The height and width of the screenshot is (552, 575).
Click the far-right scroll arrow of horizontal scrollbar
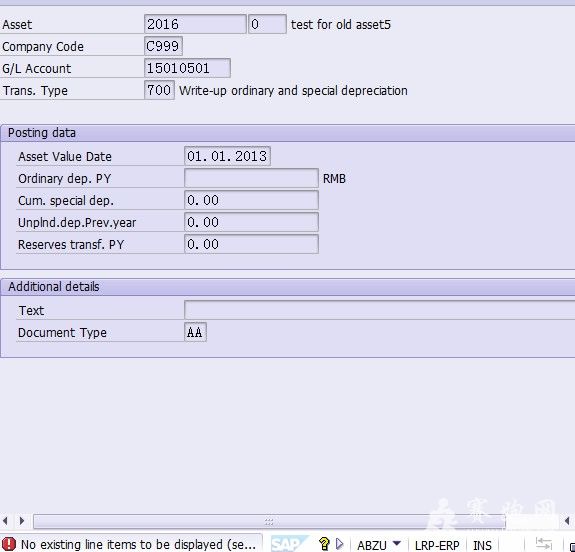click(x=567, y=521)
